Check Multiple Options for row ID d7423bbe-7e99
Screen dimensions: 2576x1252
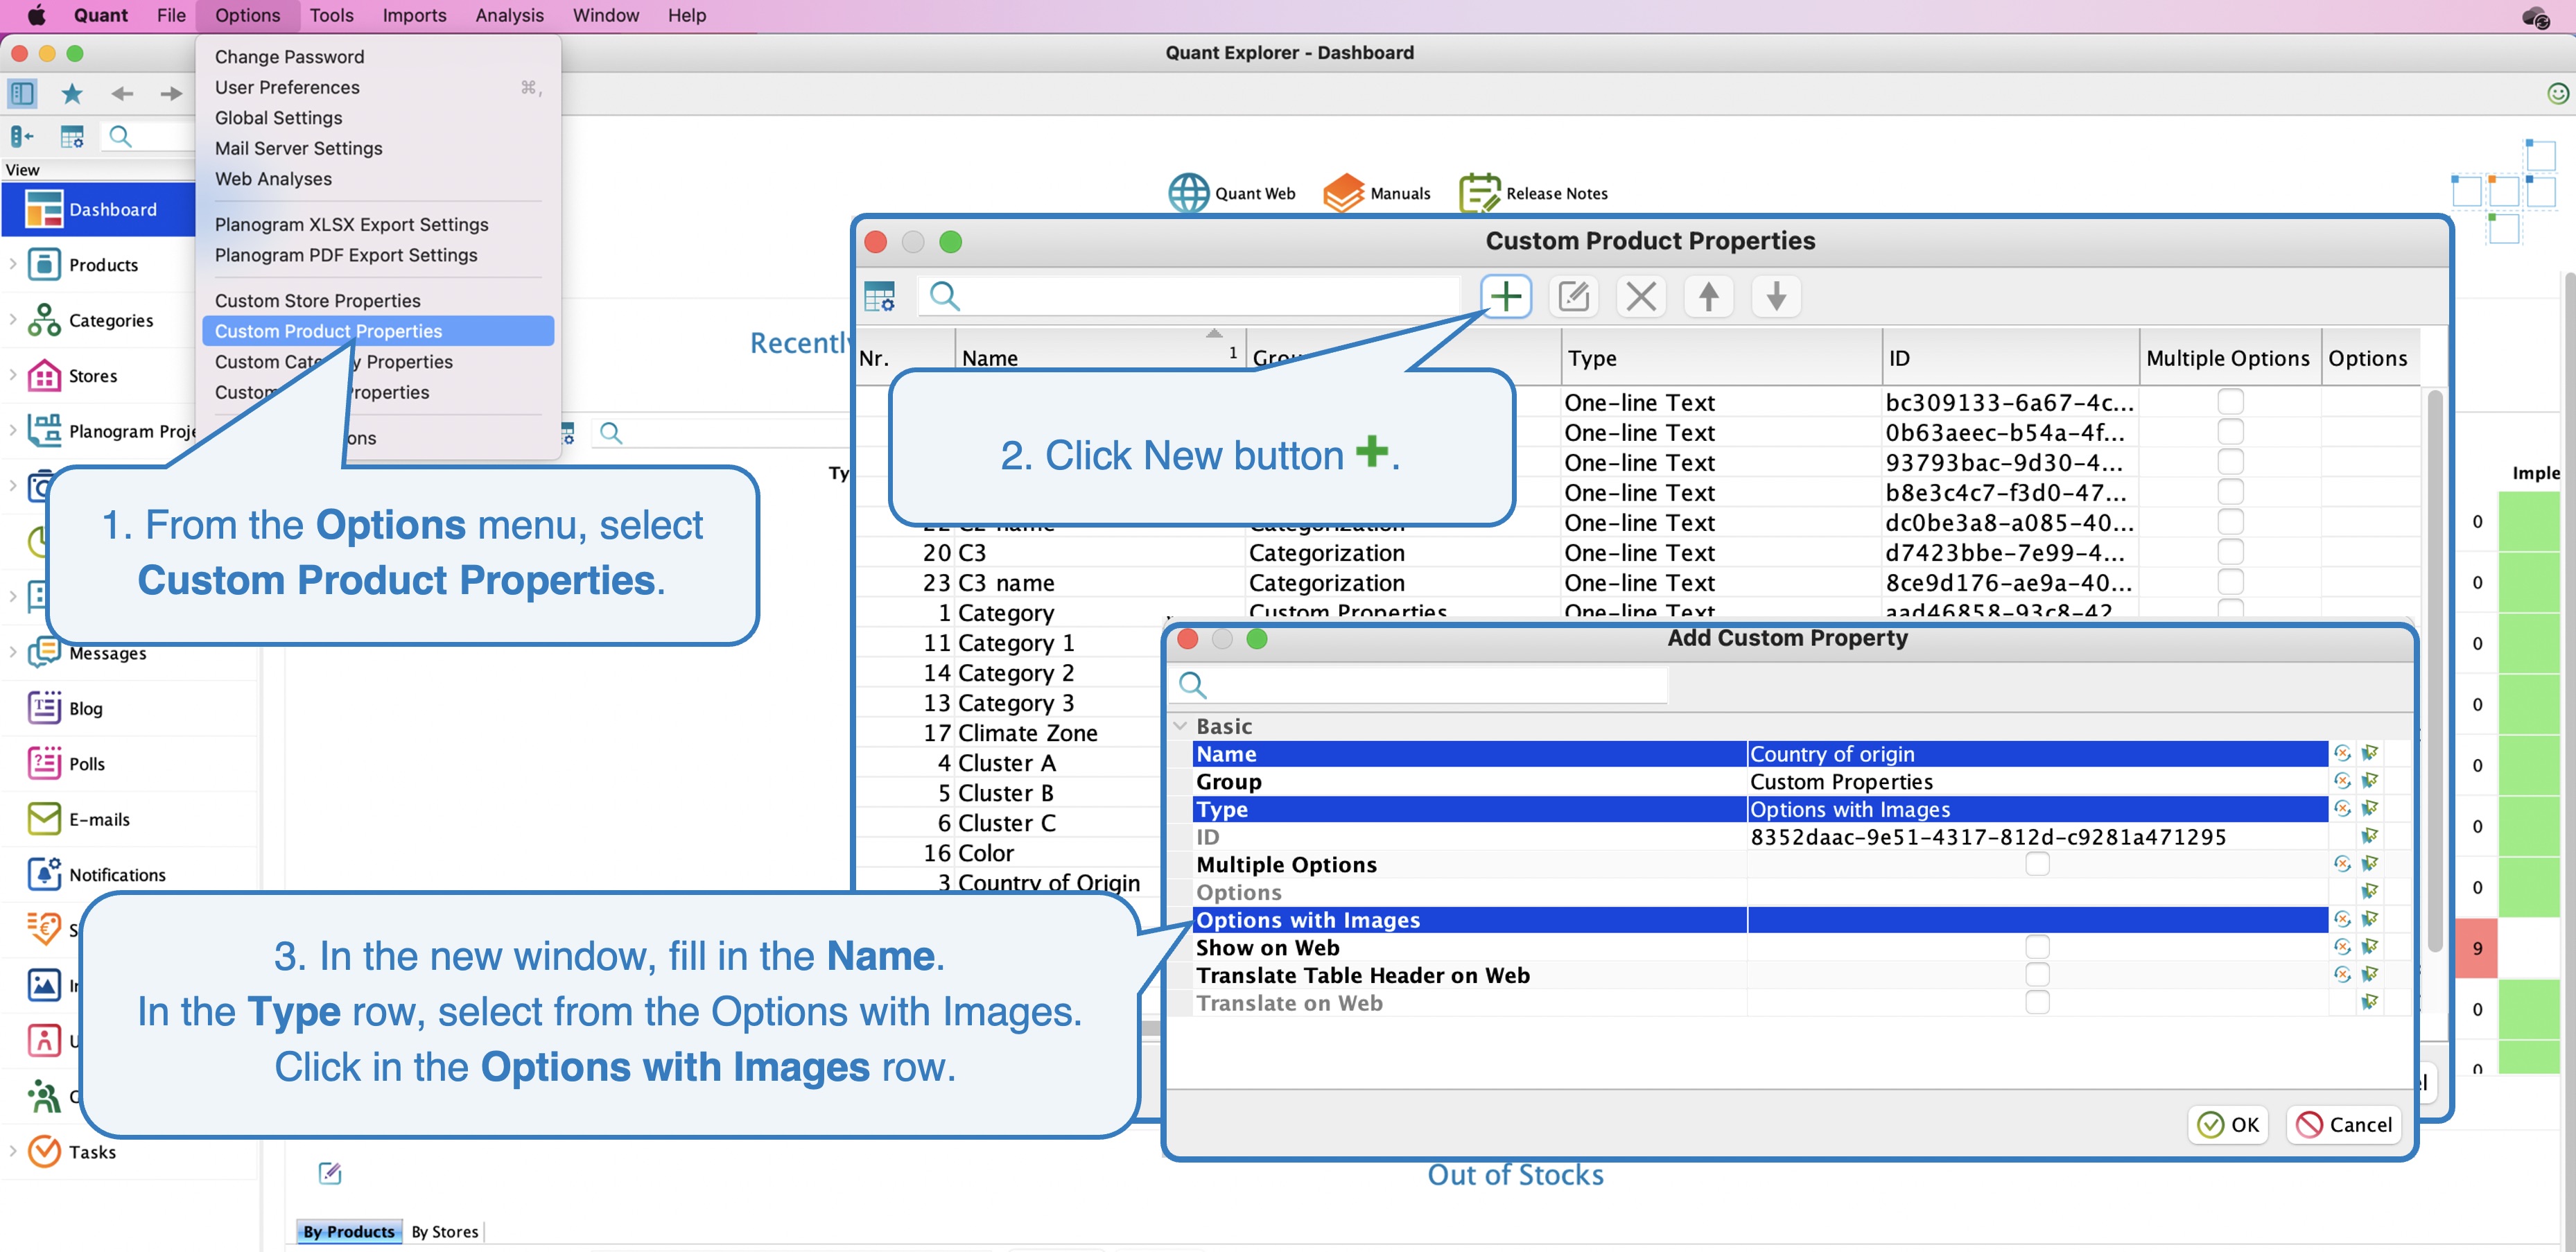click(x=2230, y=552)
